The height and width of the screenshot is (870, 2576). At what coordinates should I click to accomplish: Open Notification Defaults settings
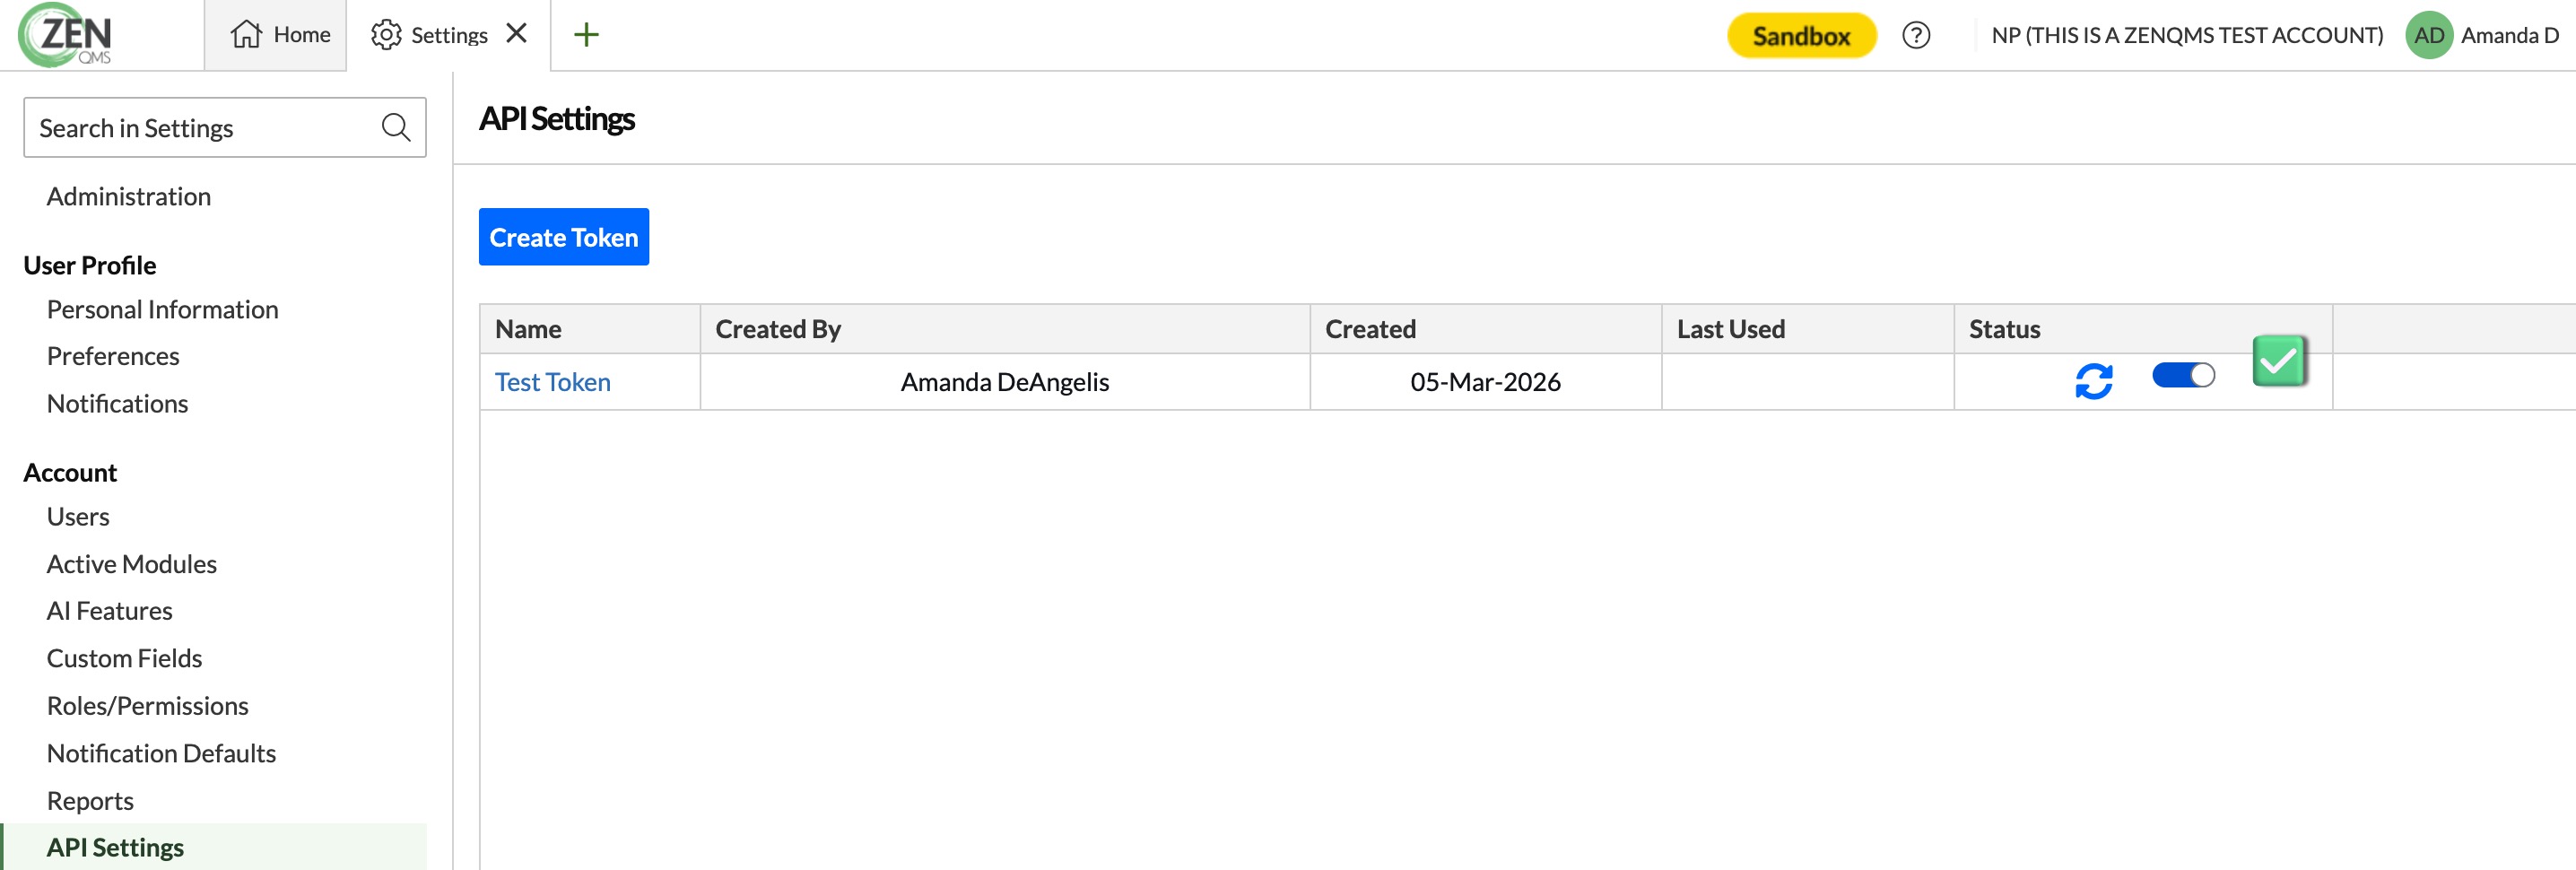point(161,753)
